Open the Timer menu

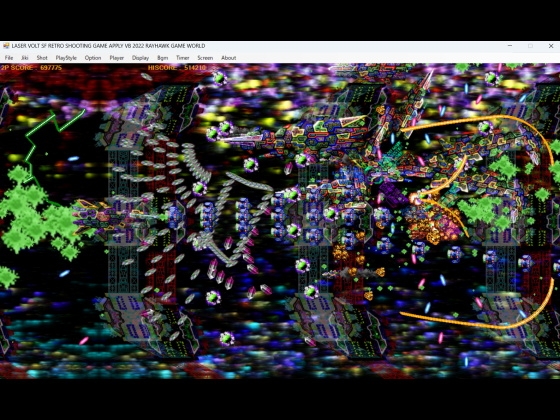182,58
